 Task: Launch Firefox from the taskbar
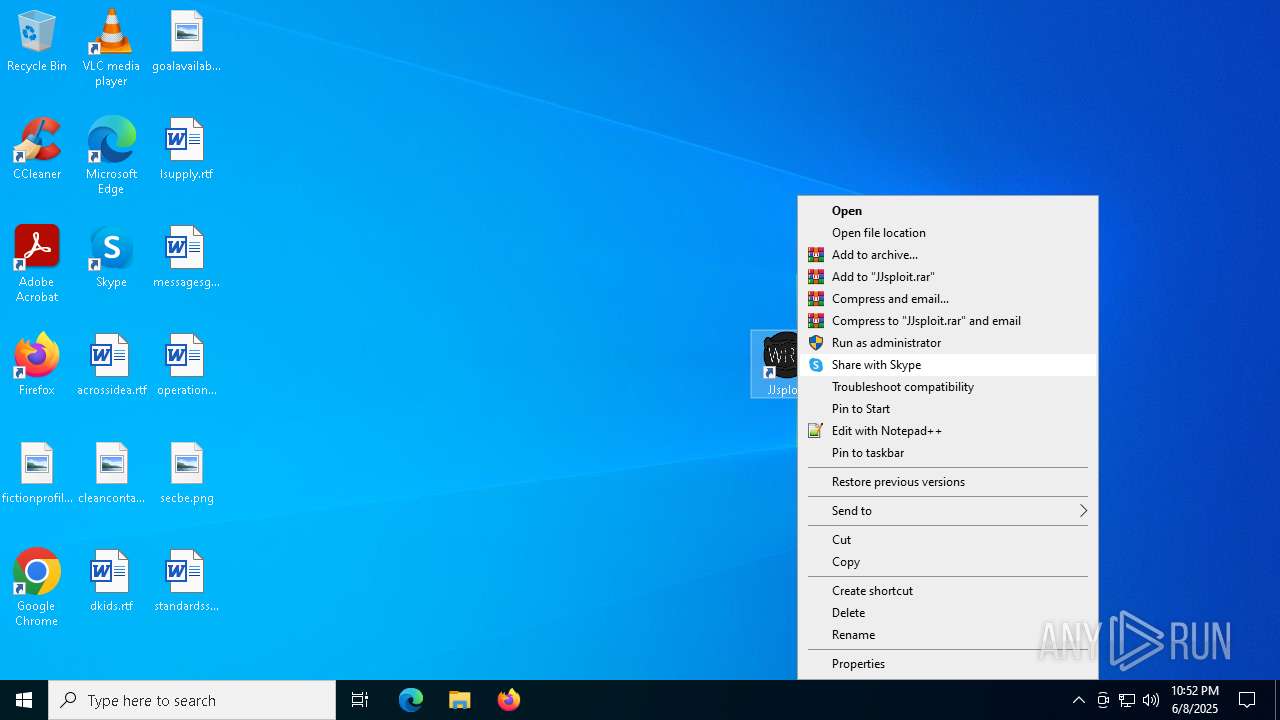[x=508, y=700]
